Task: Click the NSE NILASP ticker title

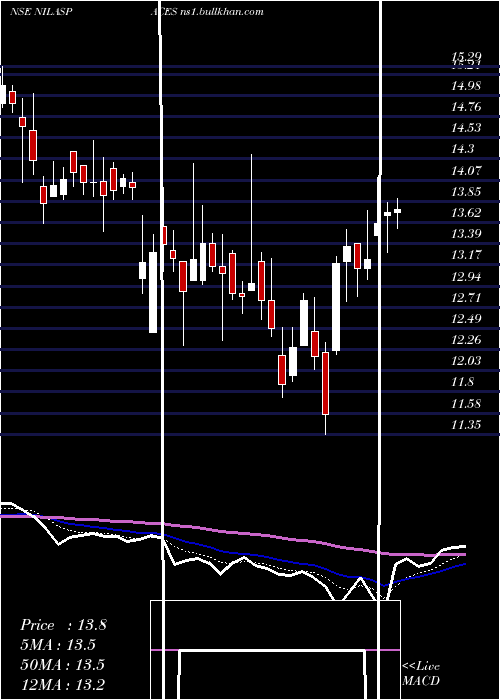Action: pos(42,12)
